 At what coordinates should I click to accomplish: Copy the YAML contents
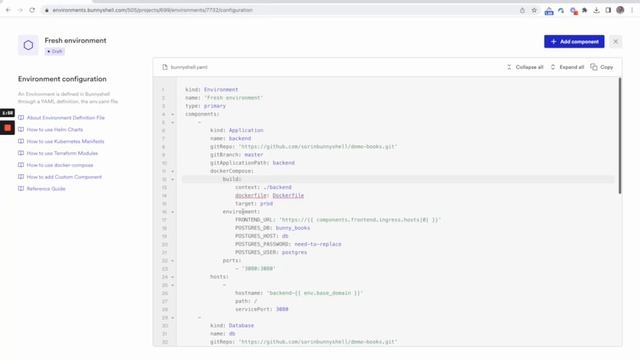click(x=602, y=67)
